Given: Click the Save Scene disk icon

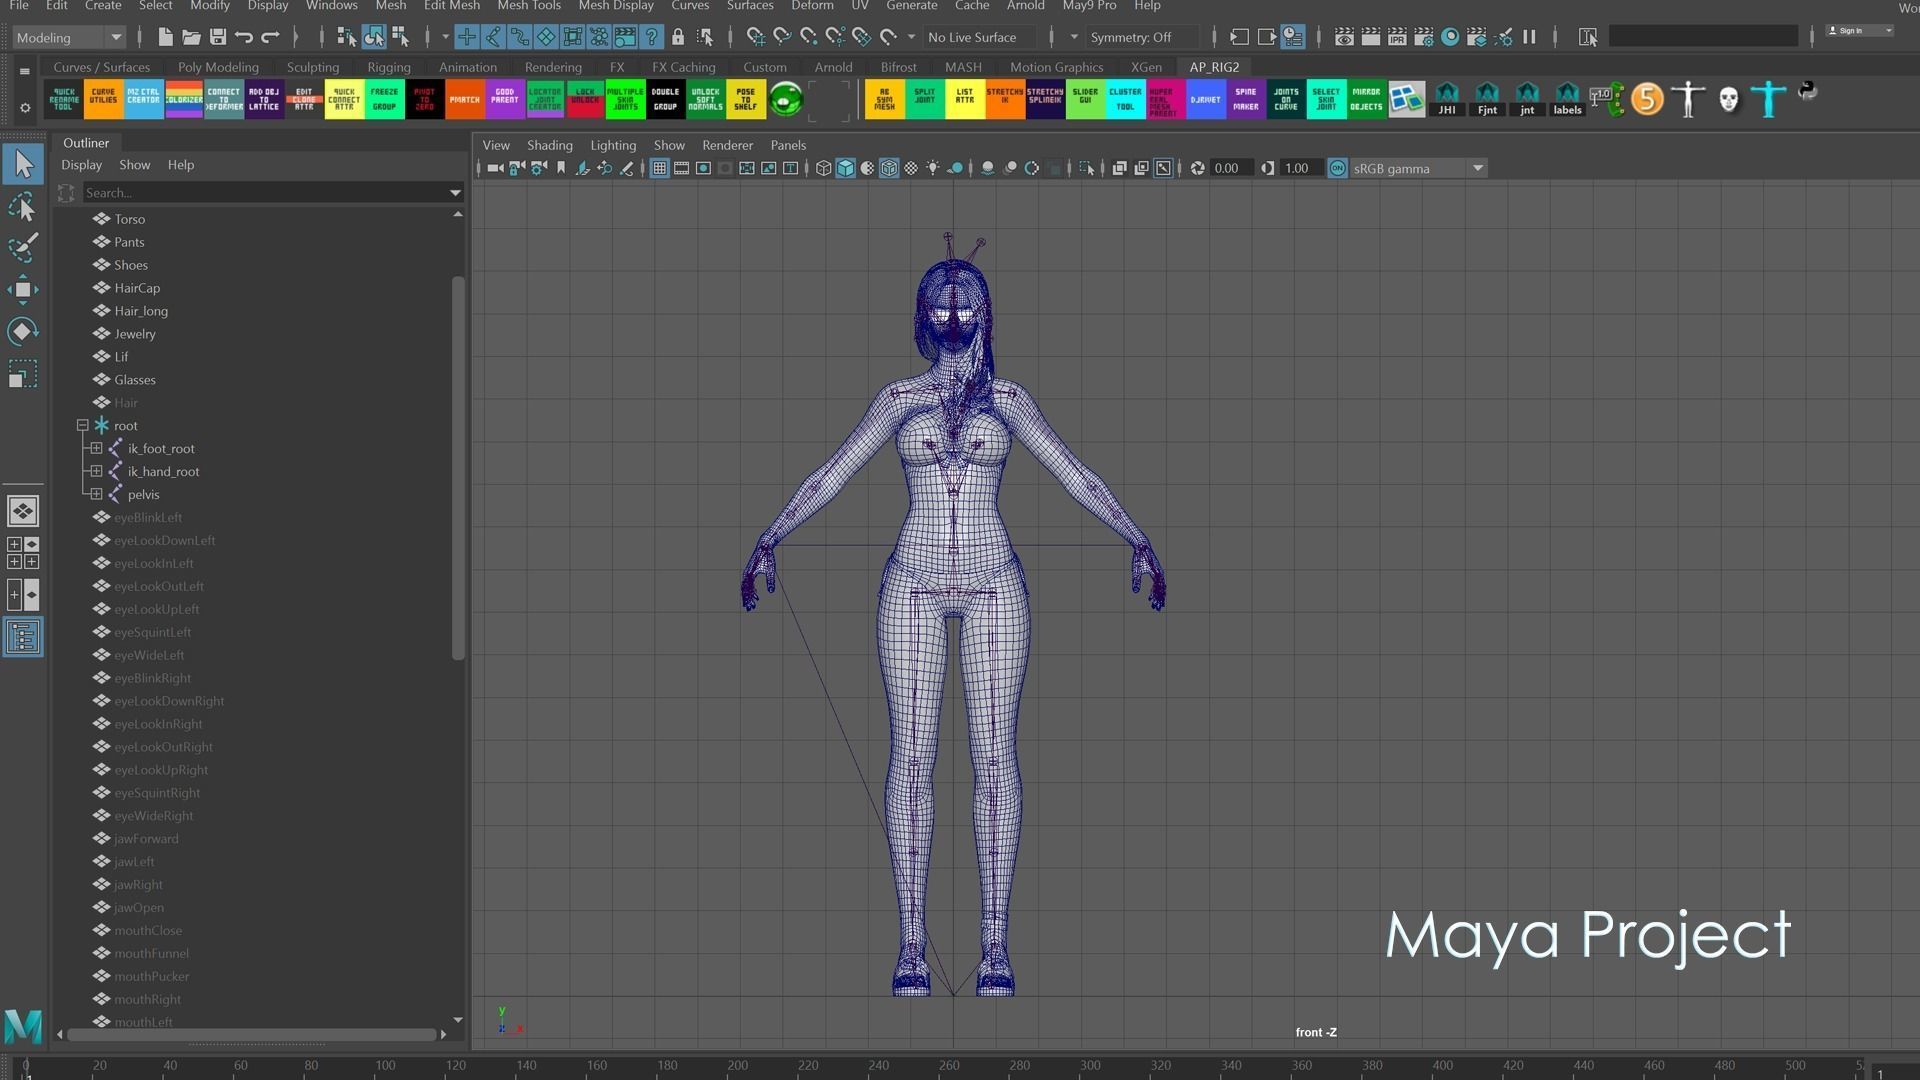Looking at the screenshot, I should (217, 37).
